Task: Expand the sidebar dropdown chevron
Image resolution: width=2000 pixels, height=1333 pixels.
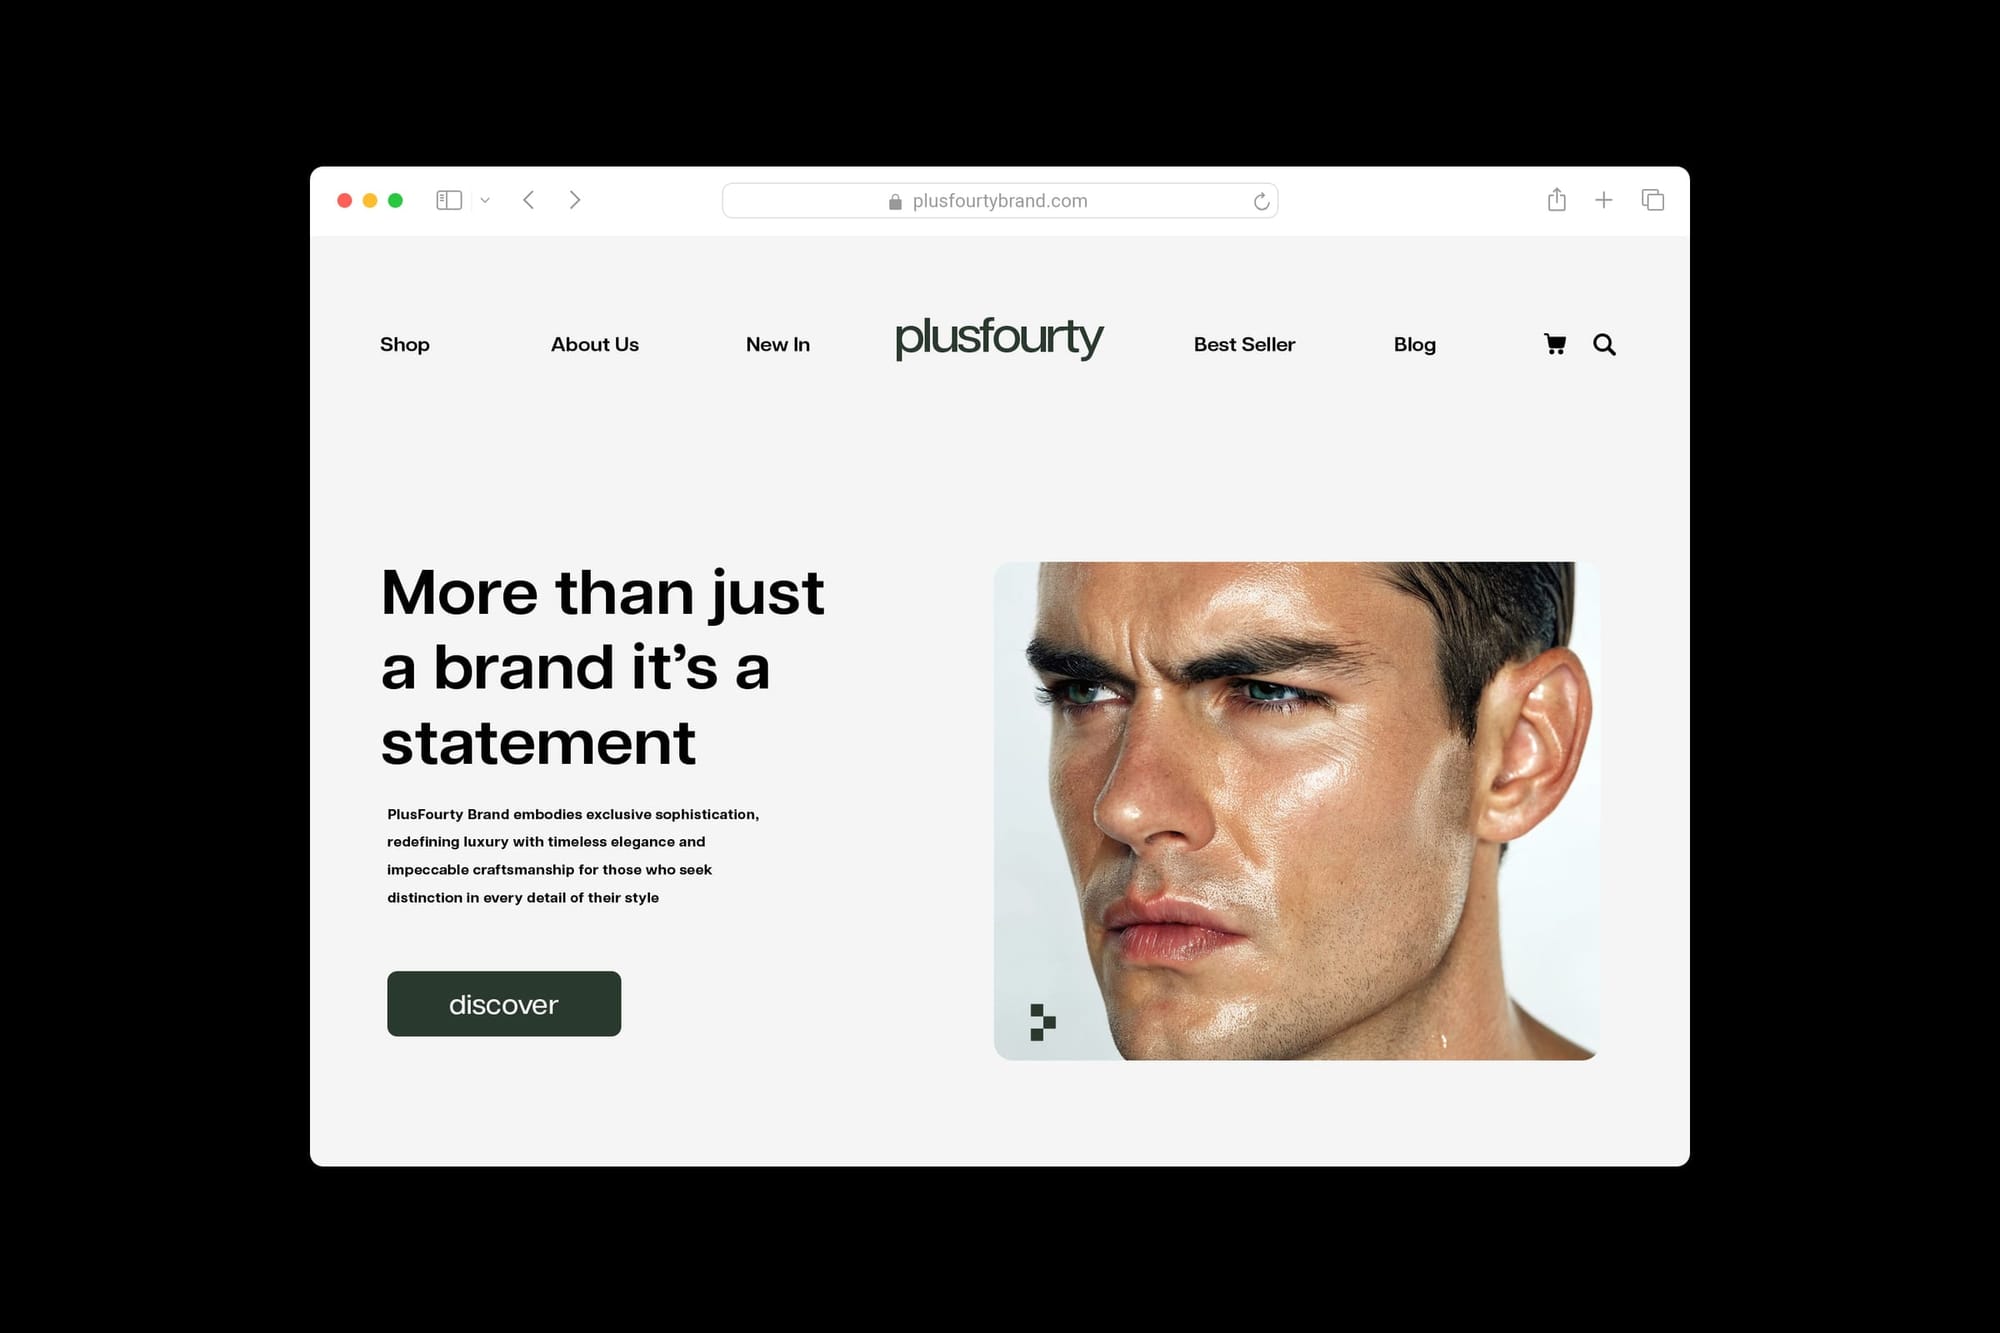Action: click(485, 200)
